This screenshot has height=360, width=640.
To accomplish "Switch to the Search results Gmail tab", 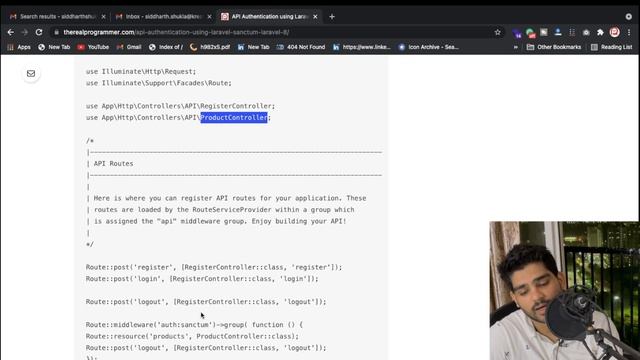I will [x=57, y=17].
